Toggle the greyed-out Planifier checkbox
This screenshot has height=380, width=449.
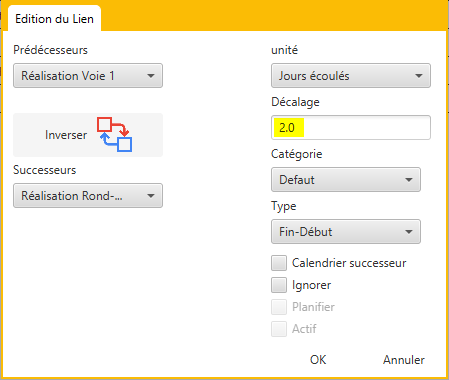tap(279, 307)
